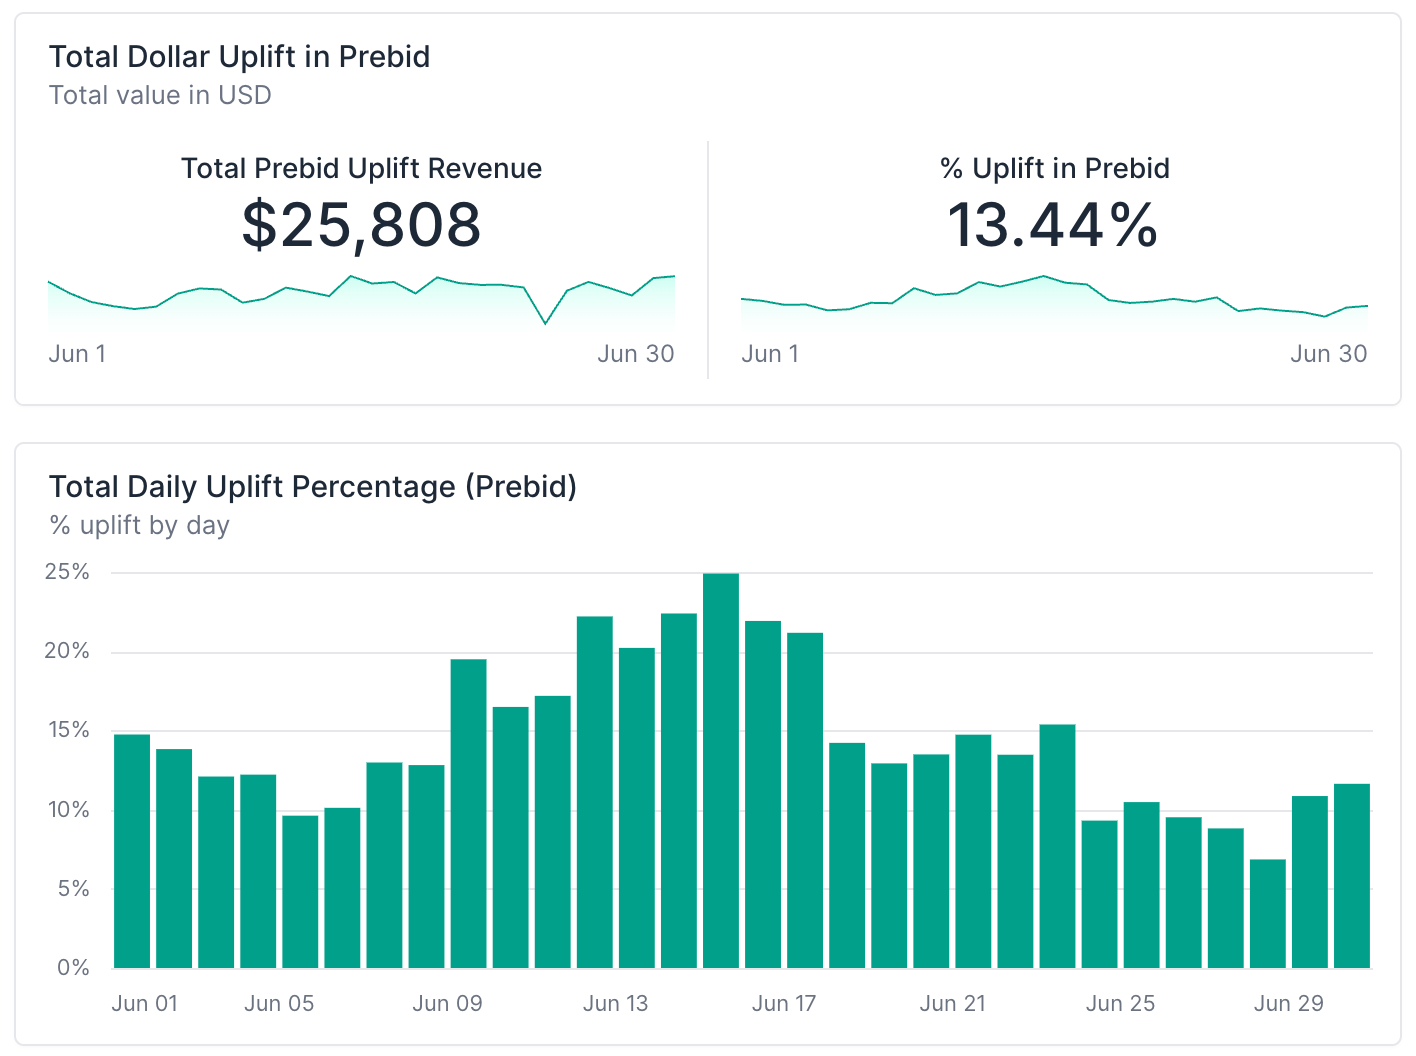Viewport: 1416px width, 1056px height.
Task: Click the tallest bar in the uplift chart
Action: [x=721, y=770]
